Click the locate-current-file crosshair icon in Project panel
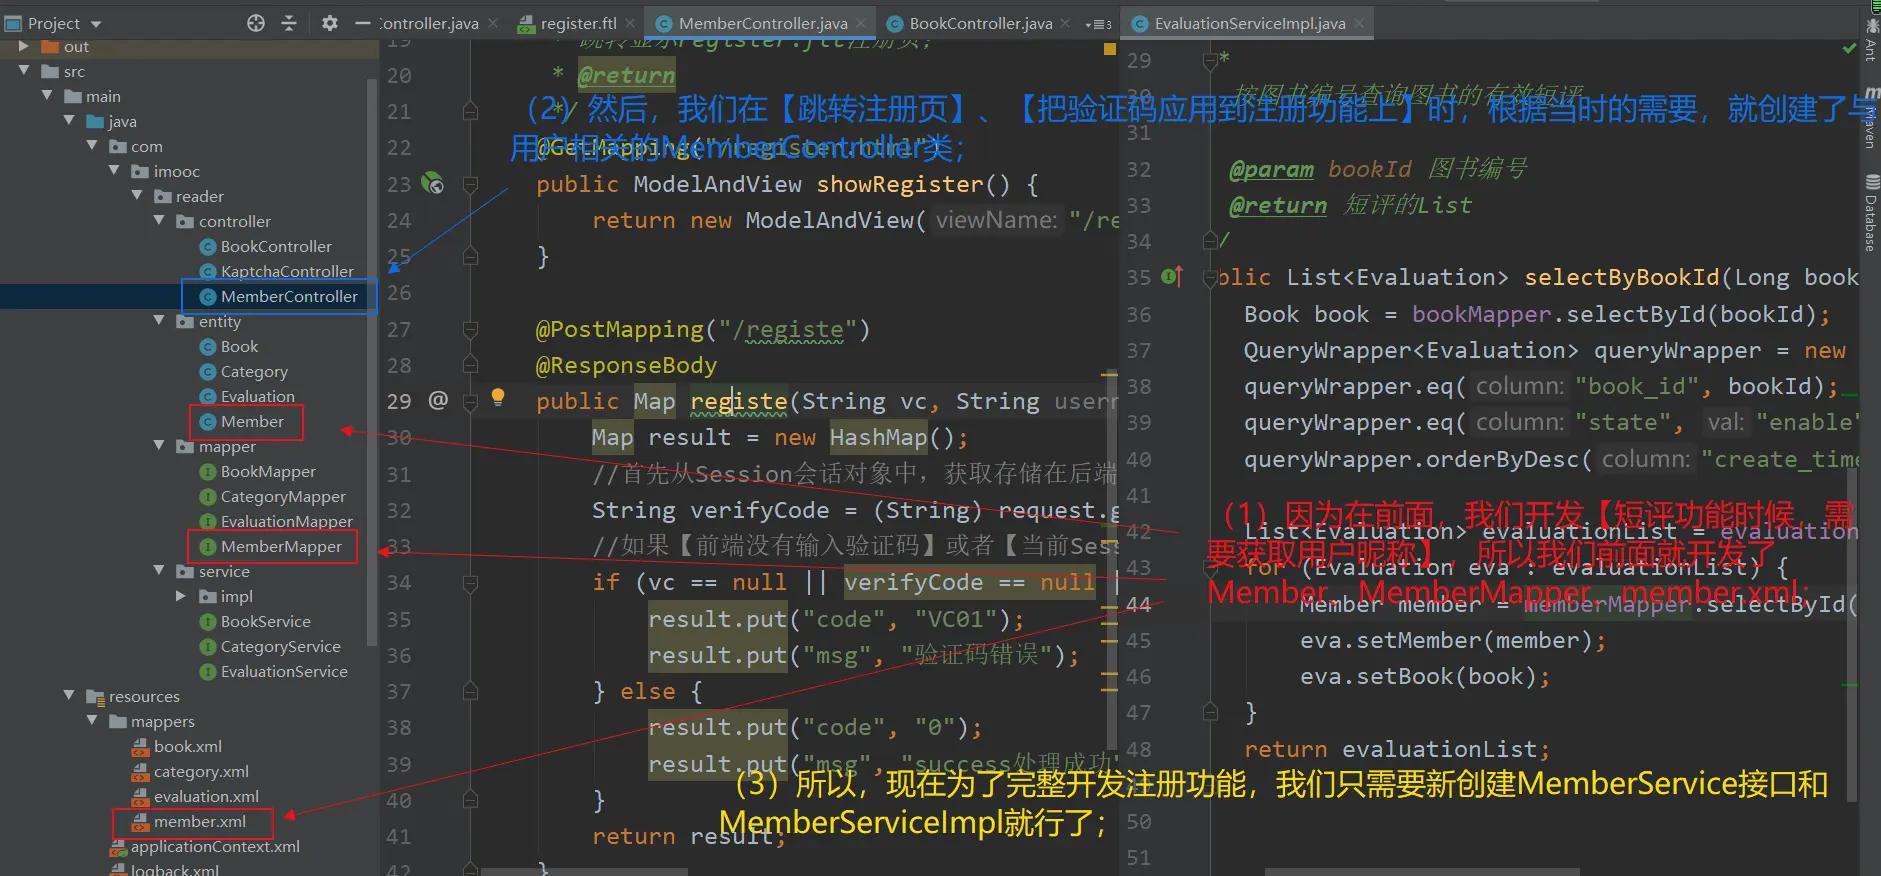1881x876 pixels. (x=256, y=23)
